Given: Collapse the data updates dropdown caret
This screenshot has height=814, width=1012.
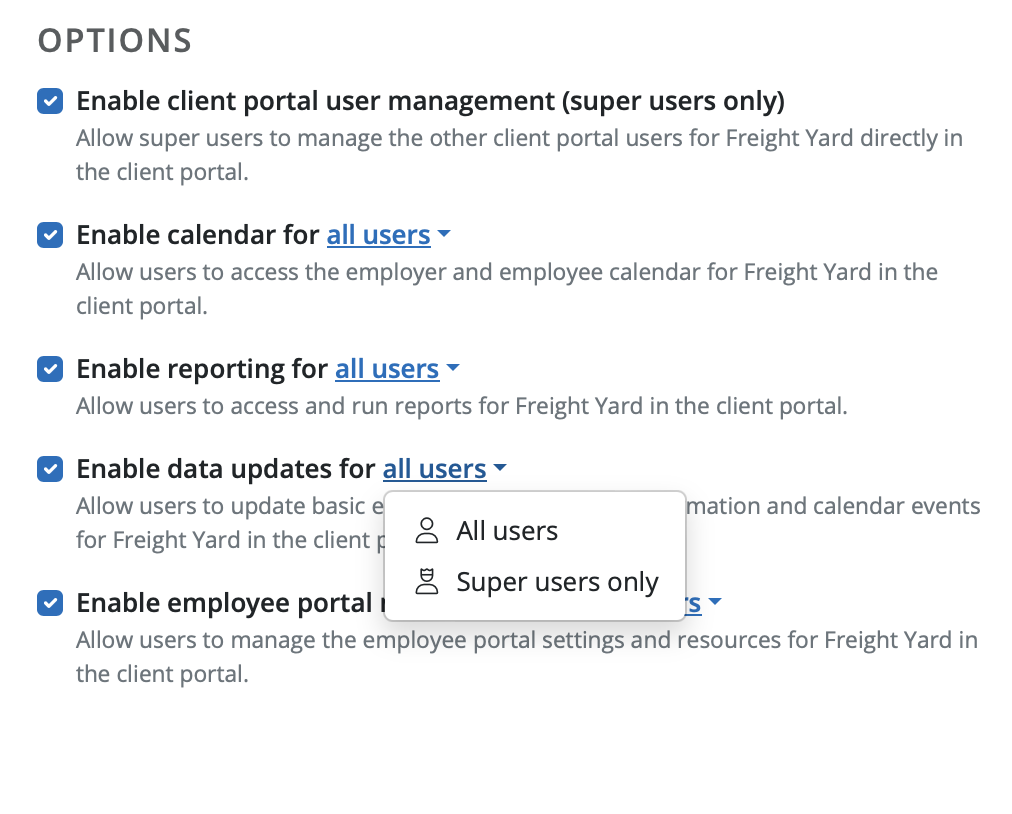Looking at the screenshot, I should click(501, 469).
